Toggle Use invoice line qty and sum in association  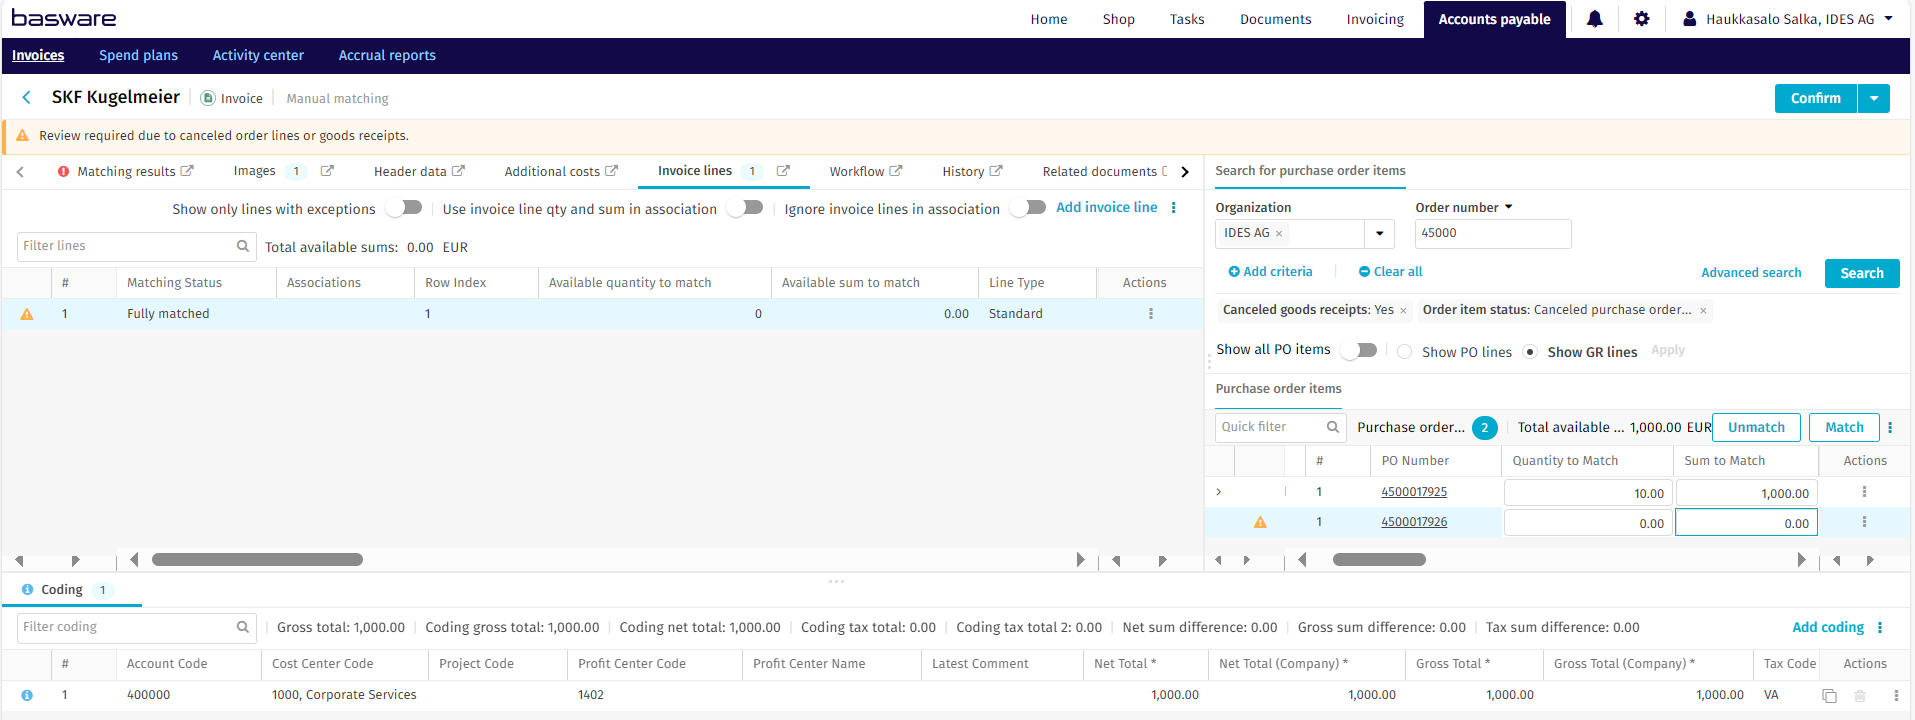(x=746, y=208)
